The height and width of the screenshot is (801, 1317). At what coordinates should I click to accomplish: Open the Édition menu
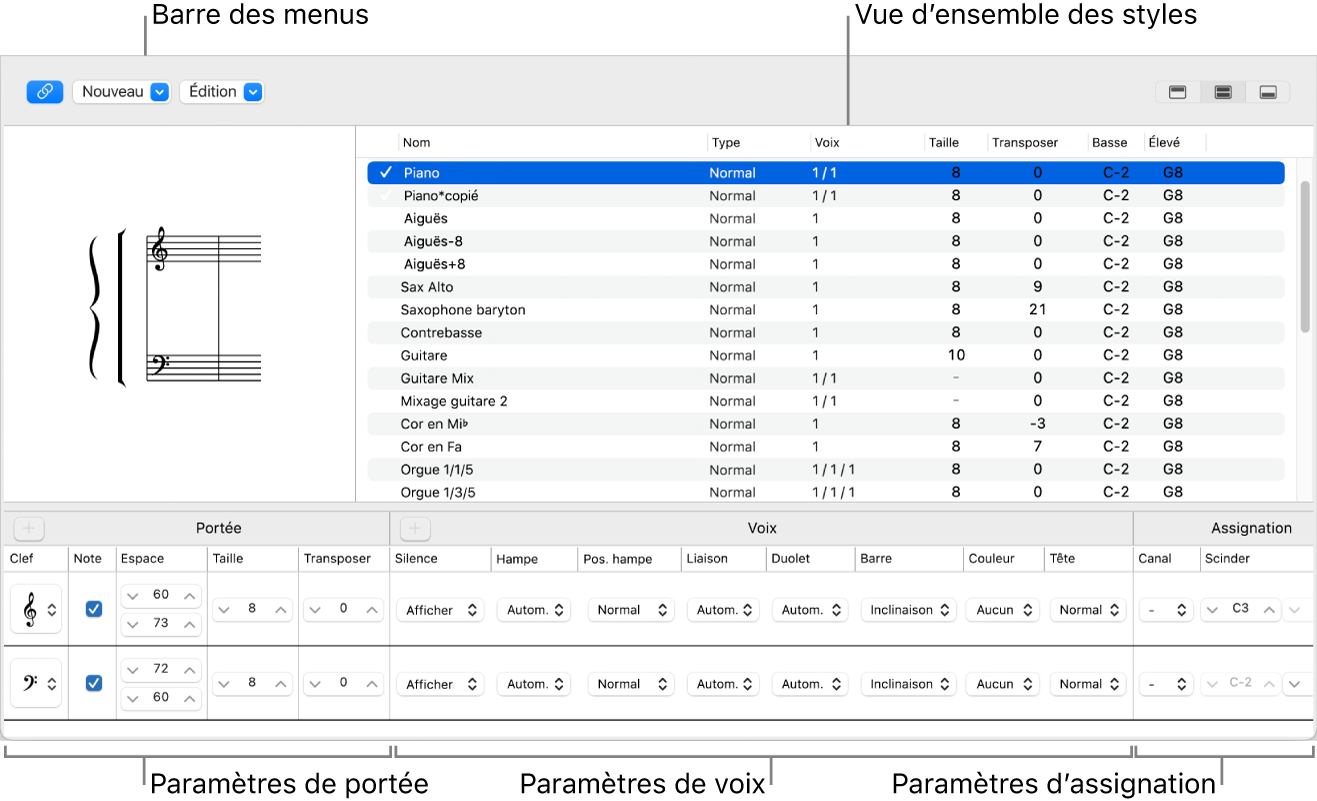(x=223, y=92)
